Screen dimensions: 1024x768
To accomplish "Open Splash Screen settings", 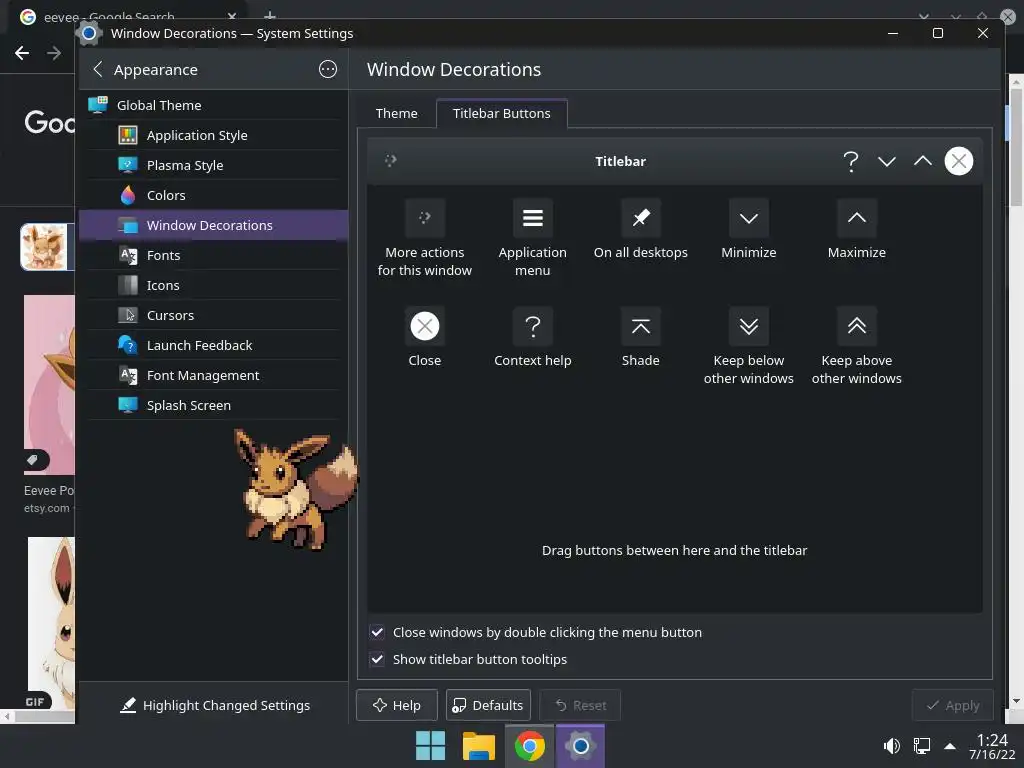I will (214, 406).
